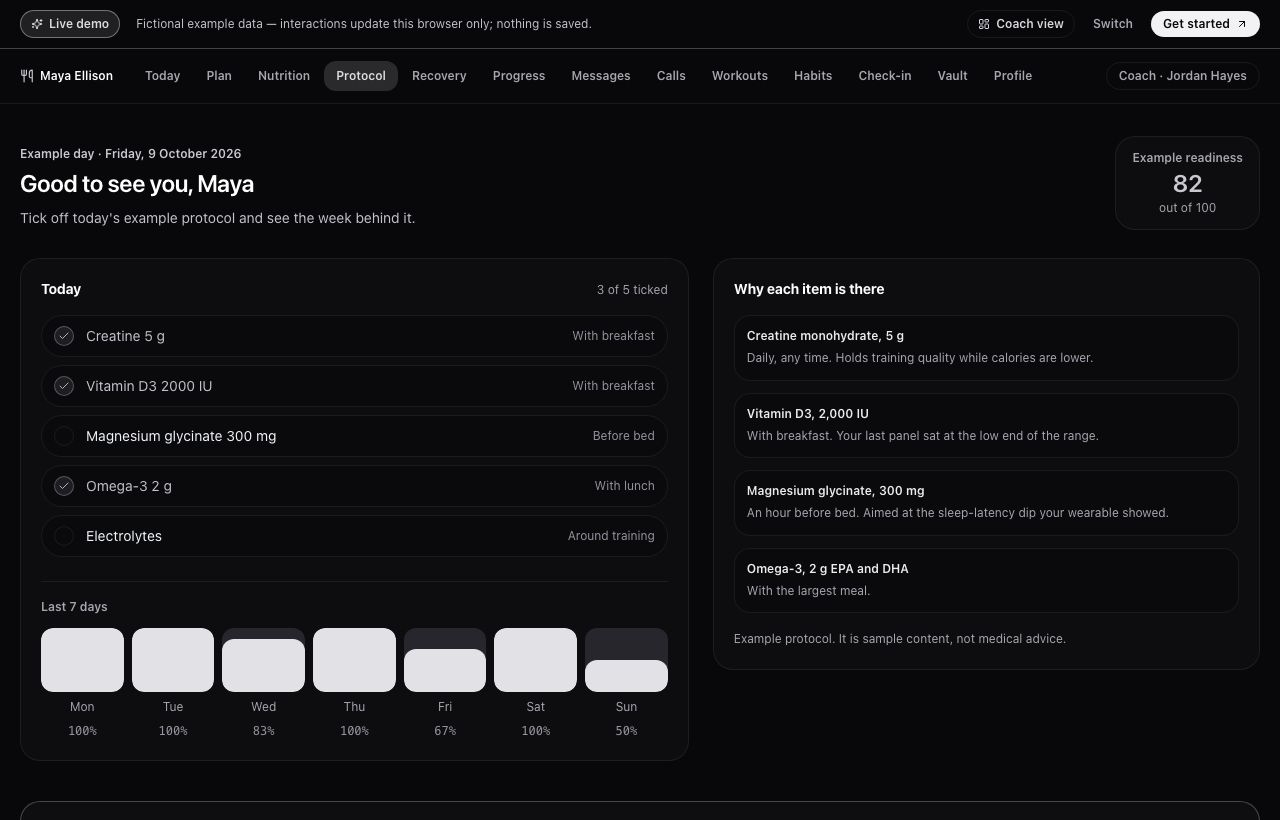Click the "Example day · Friday, 9 October 2026" line
This screenshot has width=1280, height=820.
[x=130, y=154]
